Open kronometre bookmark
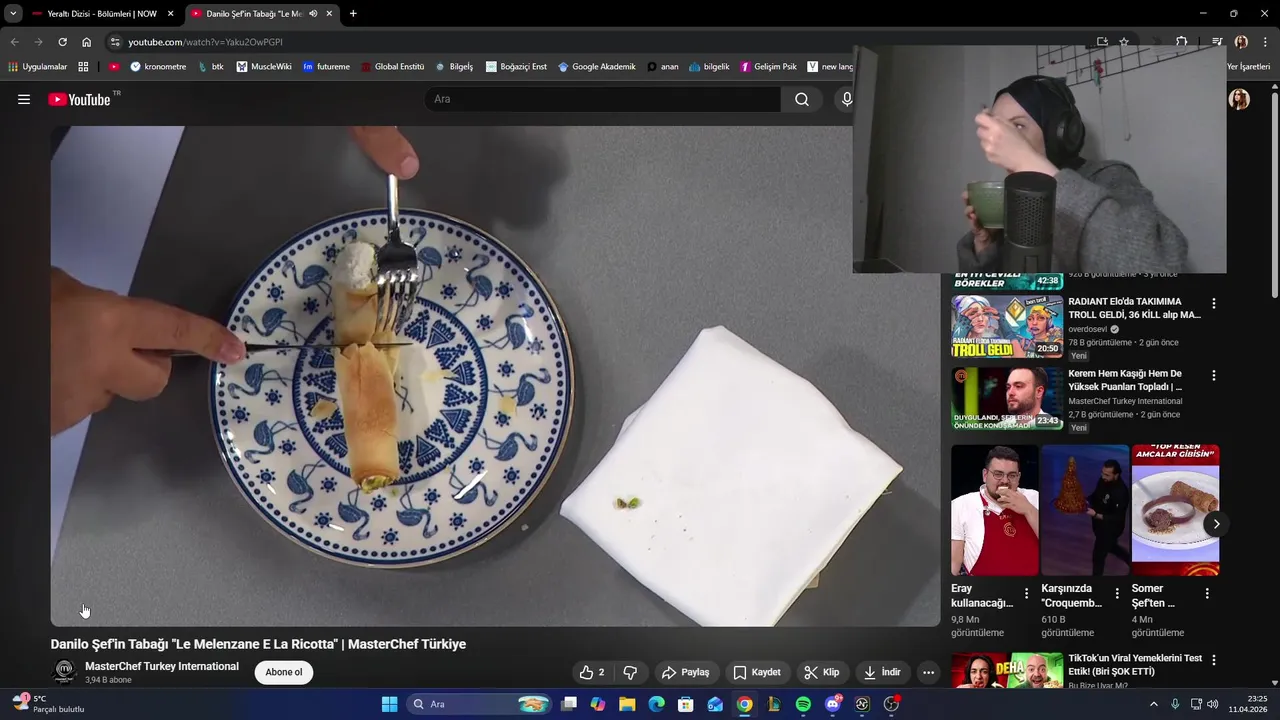This screenshot has width=1280, height=720. [158, 67]
